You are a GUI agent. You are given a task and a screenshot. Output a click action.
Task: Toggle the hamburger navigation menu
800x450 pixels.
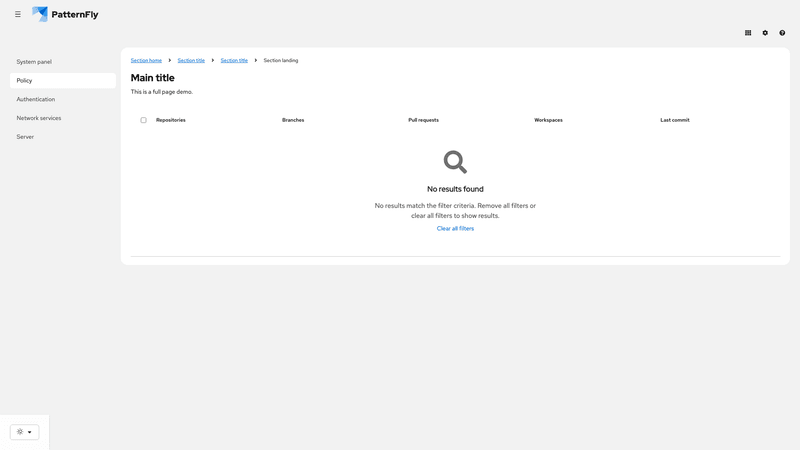[x=18, y=14]
